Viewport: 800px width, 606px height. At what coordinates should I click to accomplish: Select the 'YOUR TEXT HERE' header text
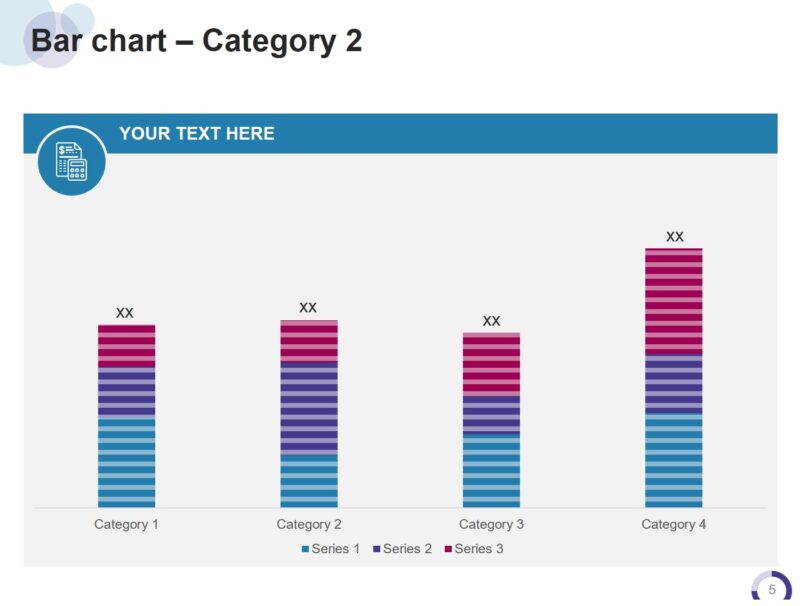point(197,134)
